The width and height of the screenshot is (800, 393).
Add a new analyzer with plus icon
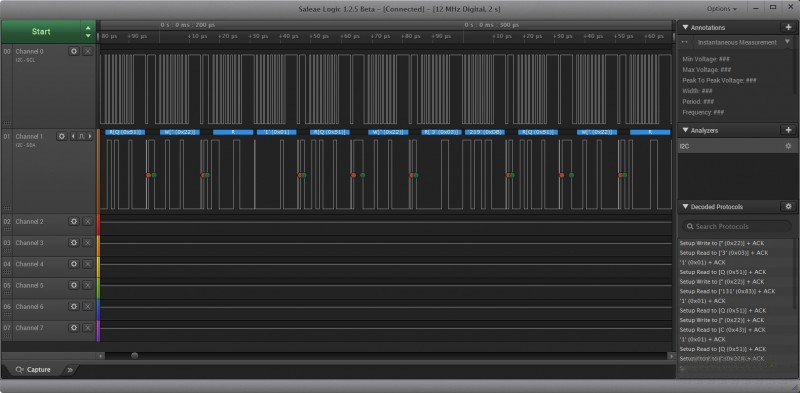click(x=788, y=131)
